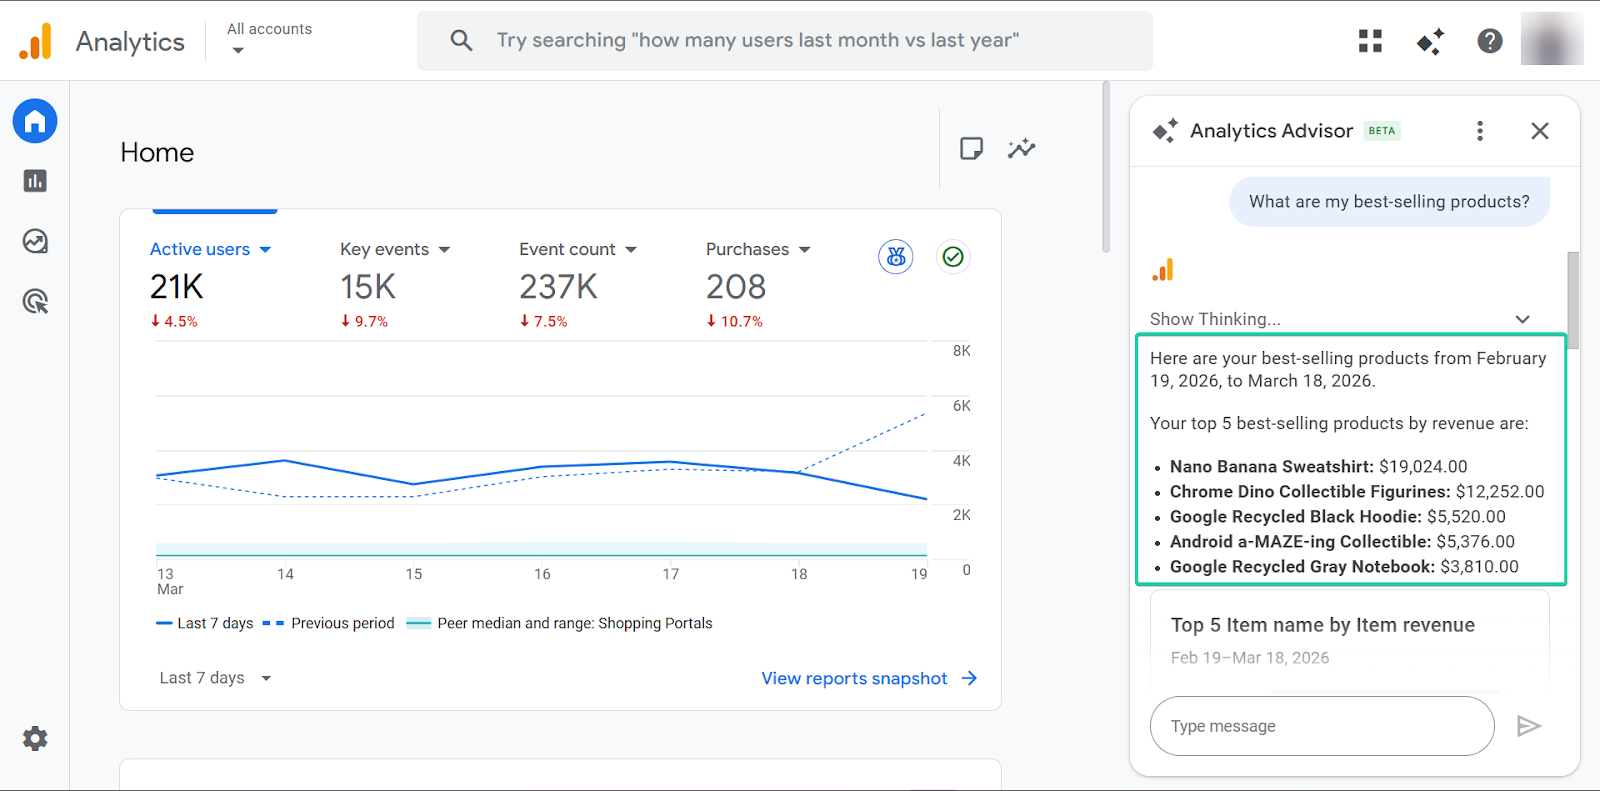Open the Explore sidebar icon
Viewport: 1600px width, 791px height.
(35, 241)
